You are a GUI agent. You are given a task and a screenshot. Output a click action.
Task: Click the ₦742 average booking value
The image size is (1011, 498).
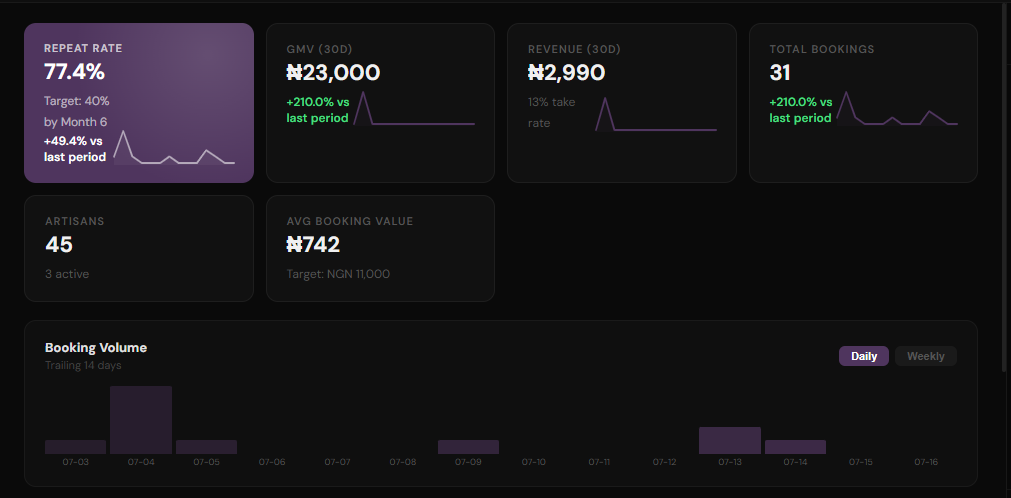[313, 244]
